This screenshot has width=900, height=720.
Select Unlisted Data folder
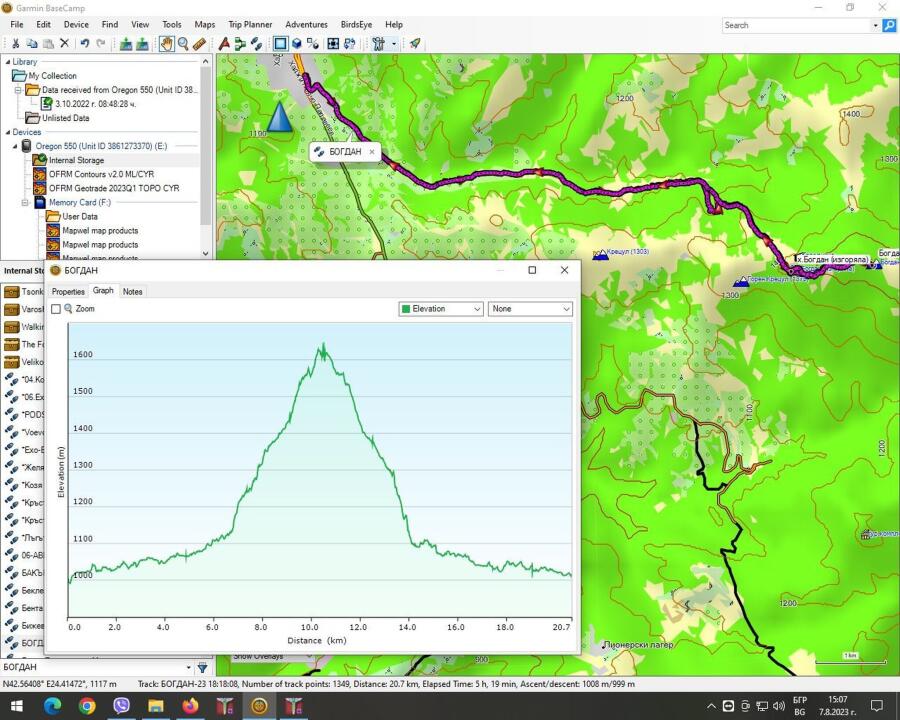pos(65,118)
